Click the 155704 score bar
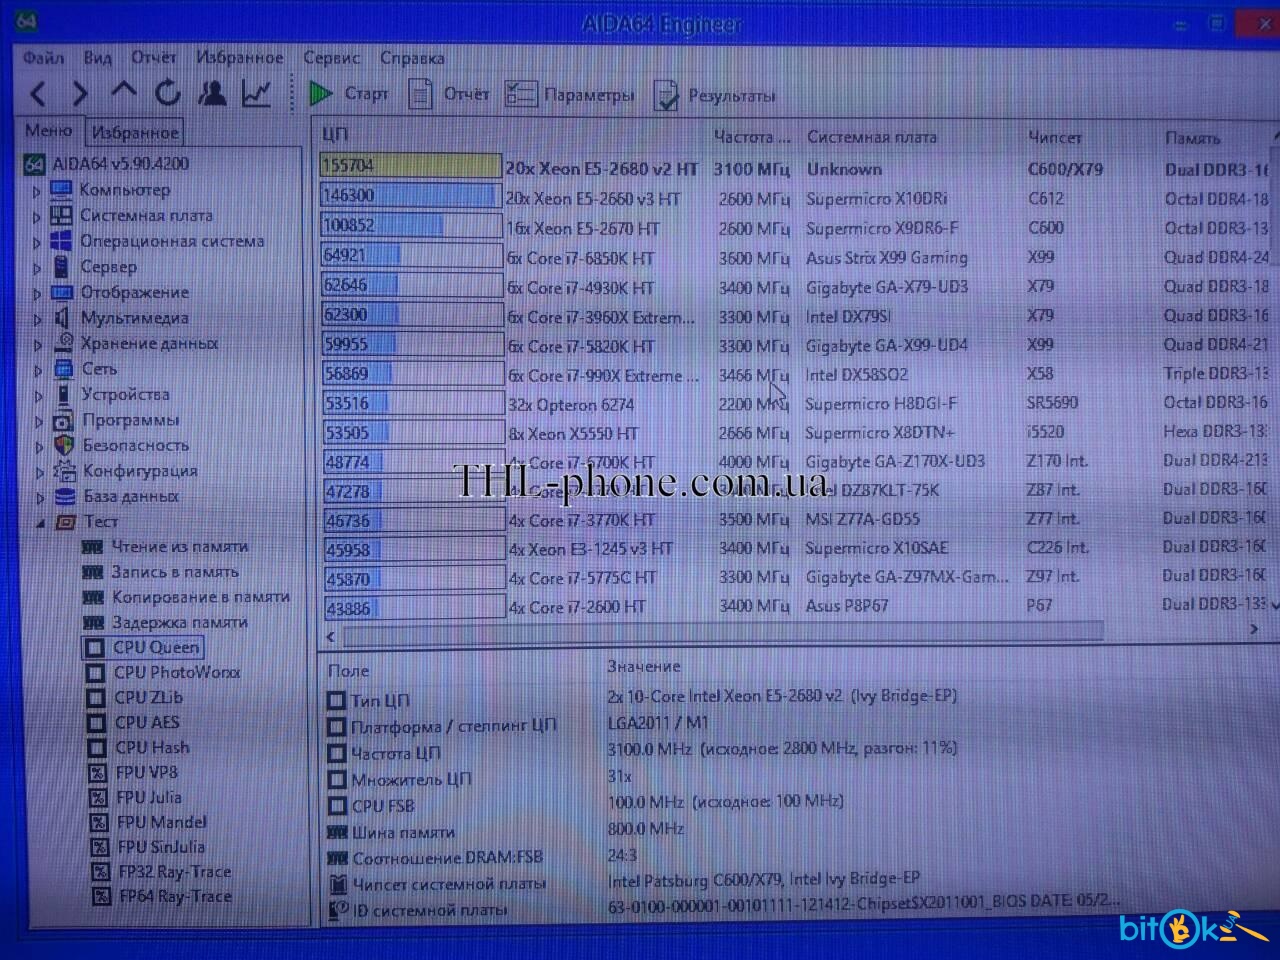This screenshot has width=1280, height=960. (x=410, y=166)
